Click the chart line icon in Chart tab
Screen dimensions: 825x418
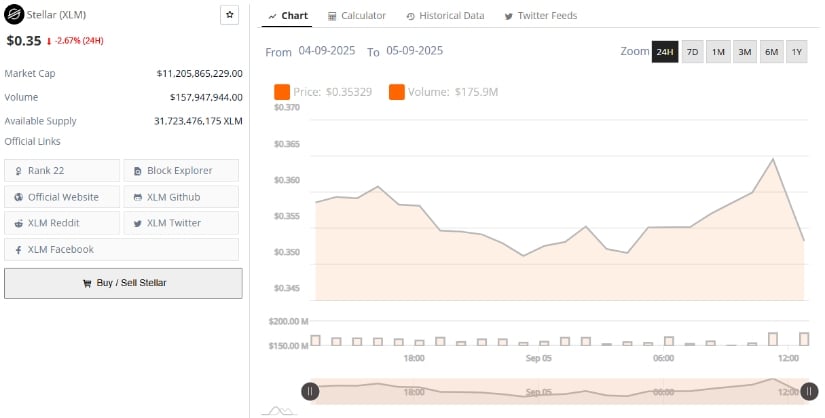[x=273, y=16]
